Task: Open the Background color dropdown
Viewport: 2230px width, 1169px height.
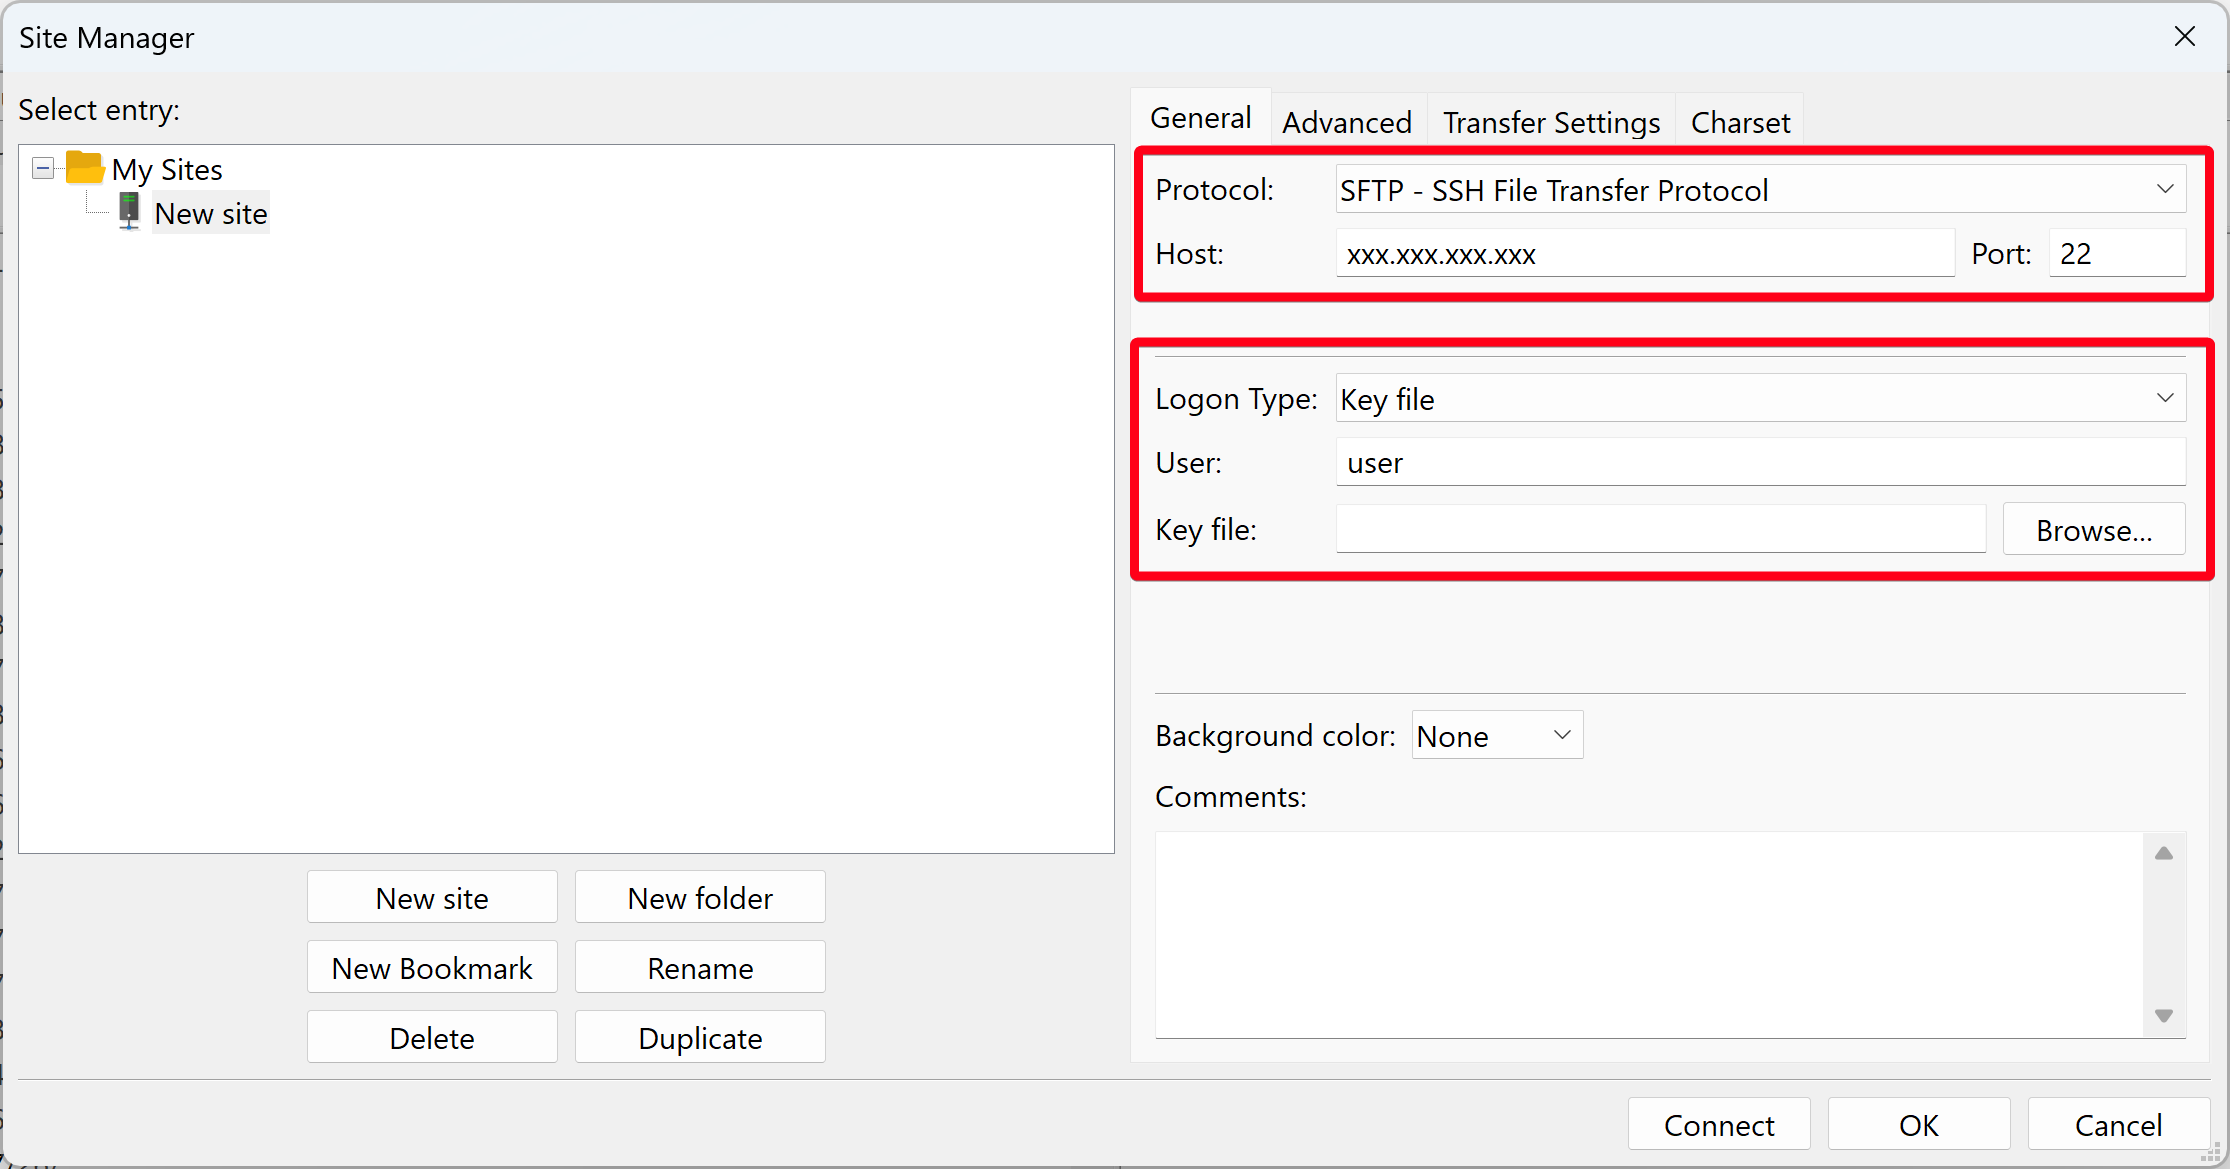Action: point(1496,736)
